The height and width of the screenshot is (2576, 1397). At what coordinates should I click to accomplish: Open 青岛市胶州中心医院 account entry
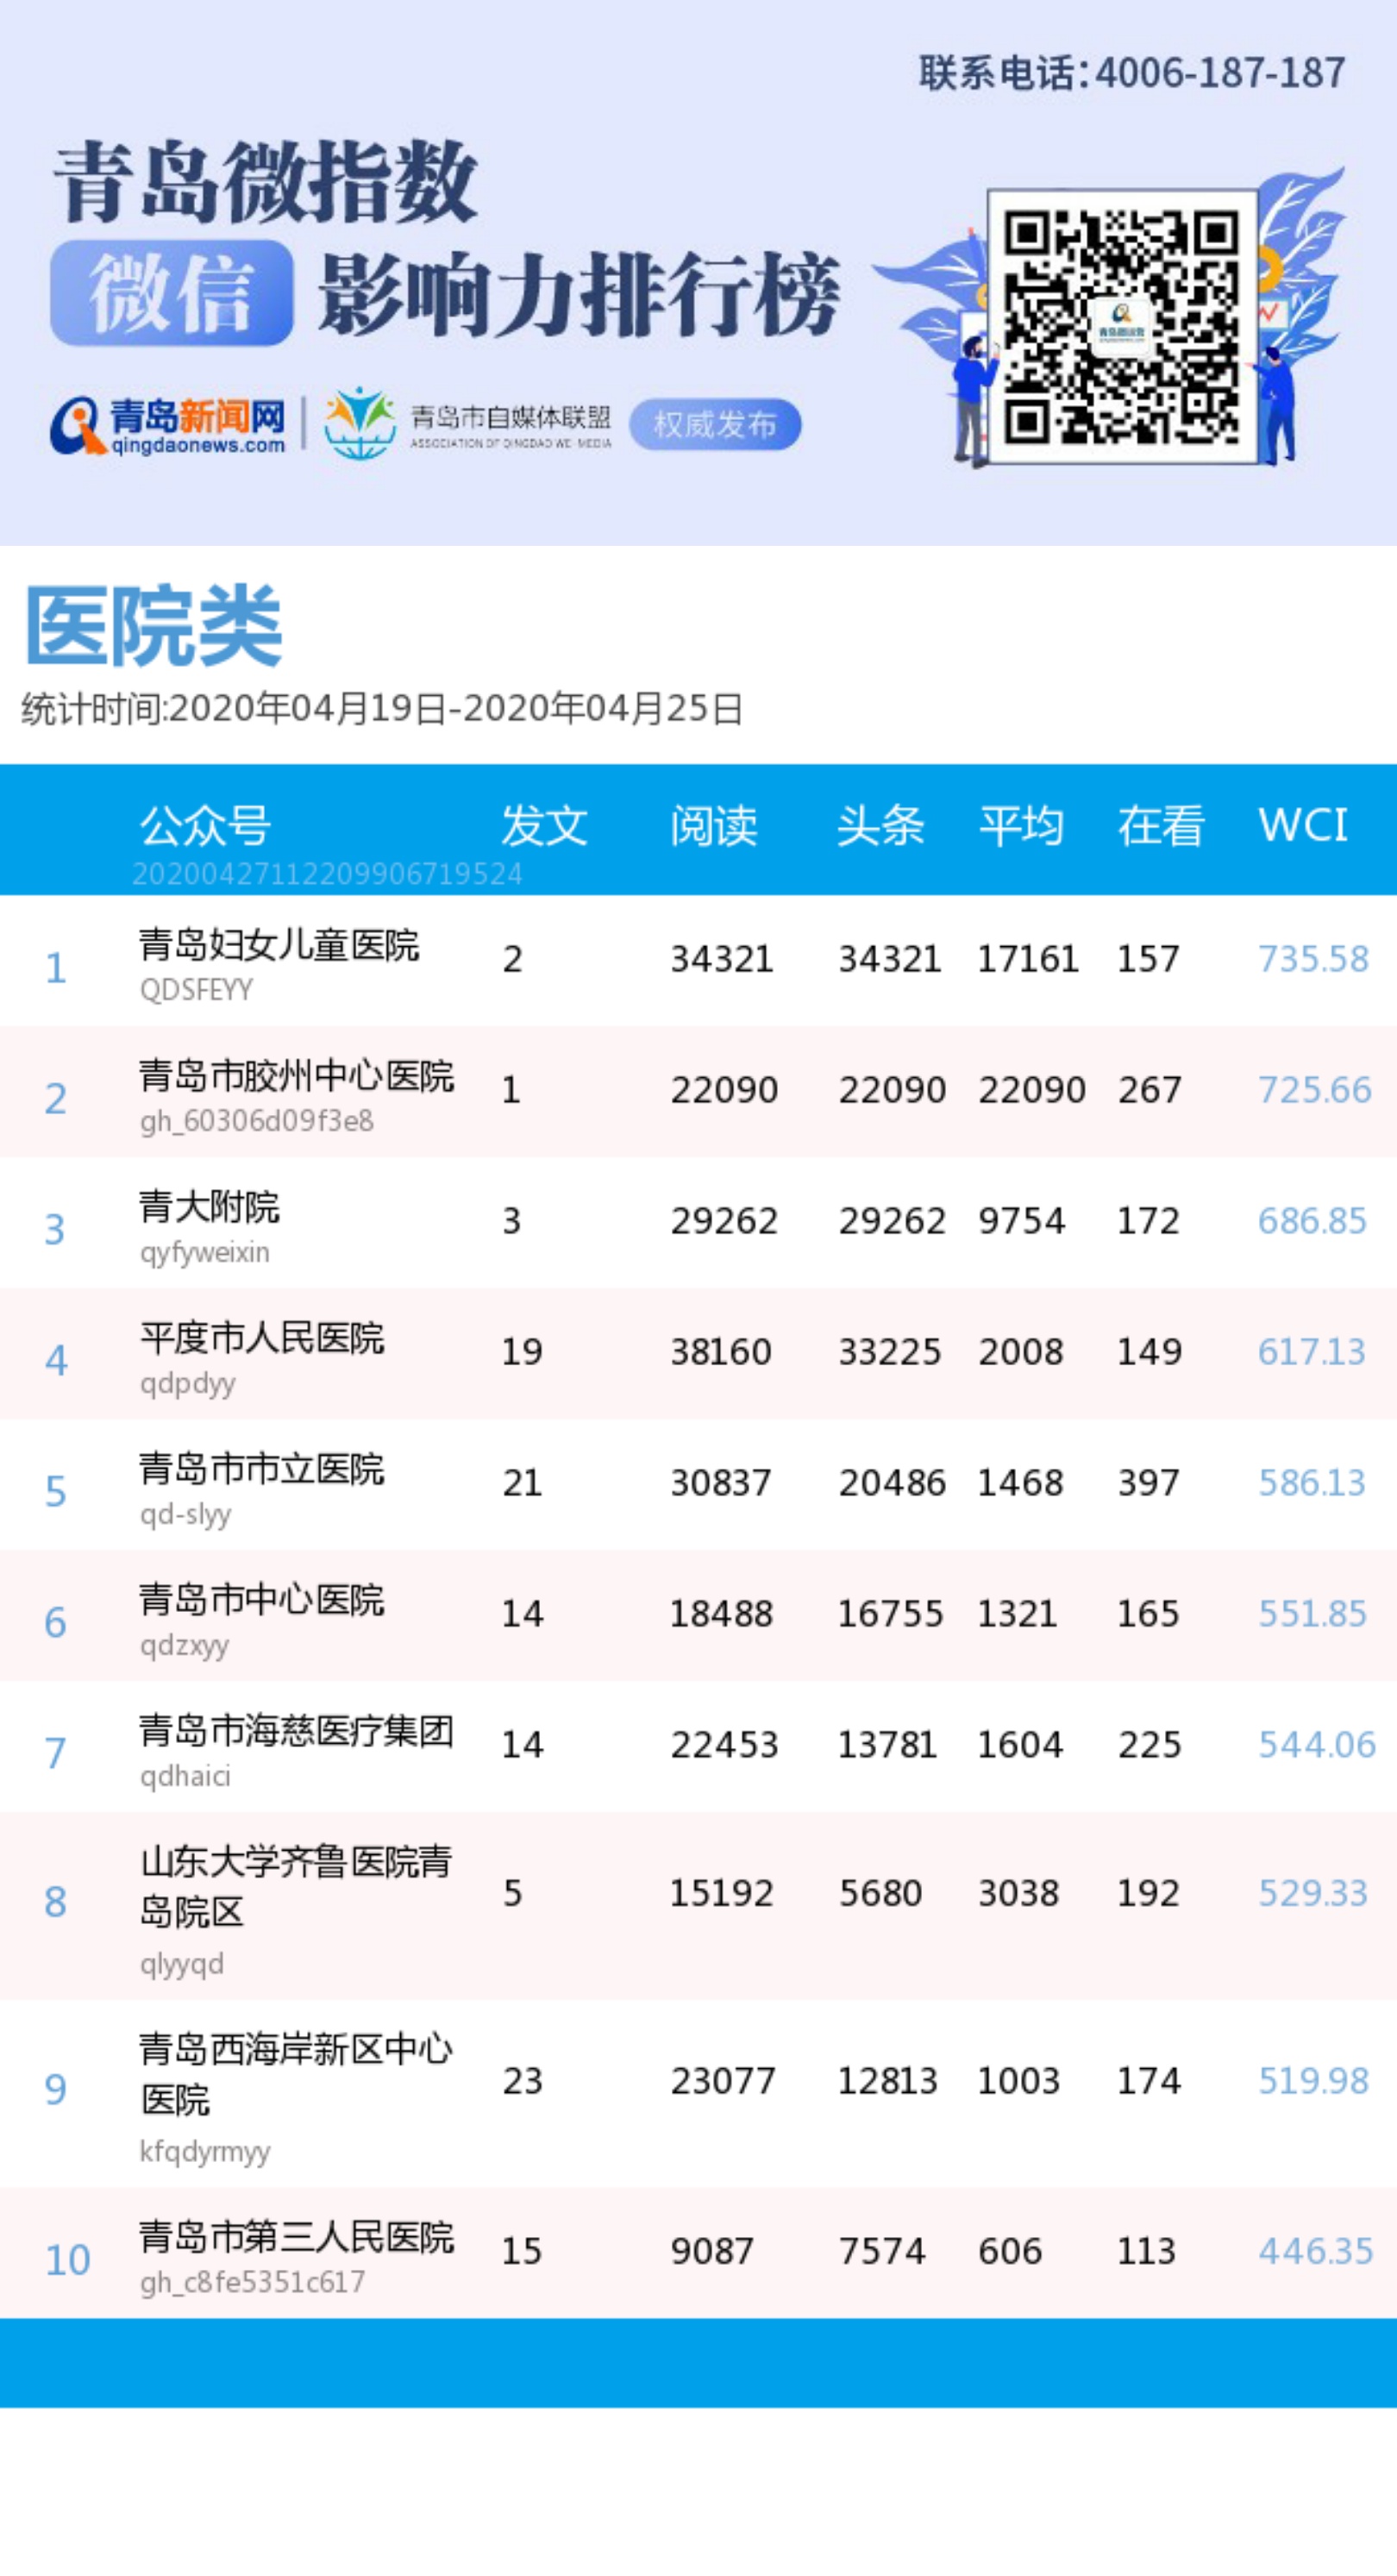pos(296,1076)
